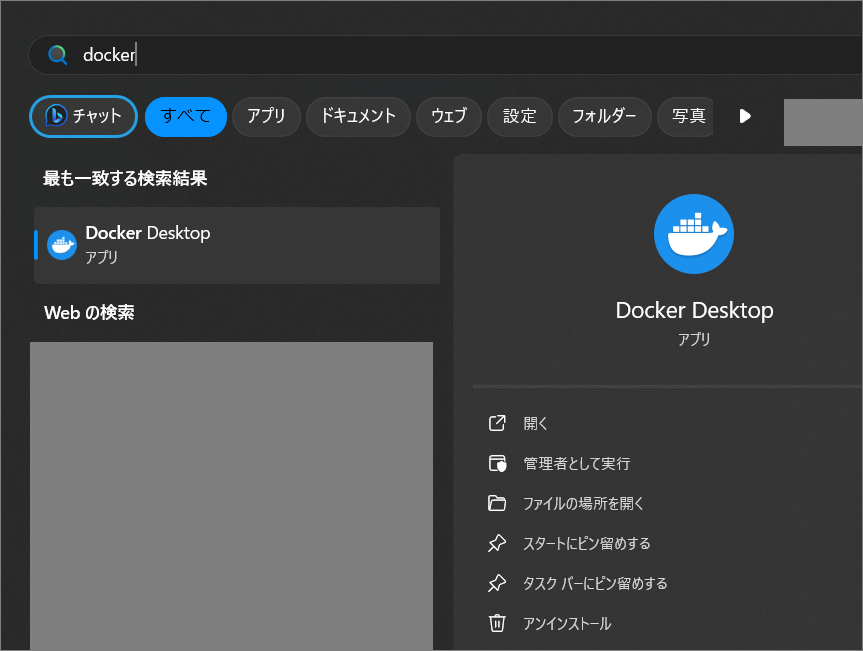Choose 開く to launch Docker Desktop
This screenshot has width=863, height=651.
point(535,423)
